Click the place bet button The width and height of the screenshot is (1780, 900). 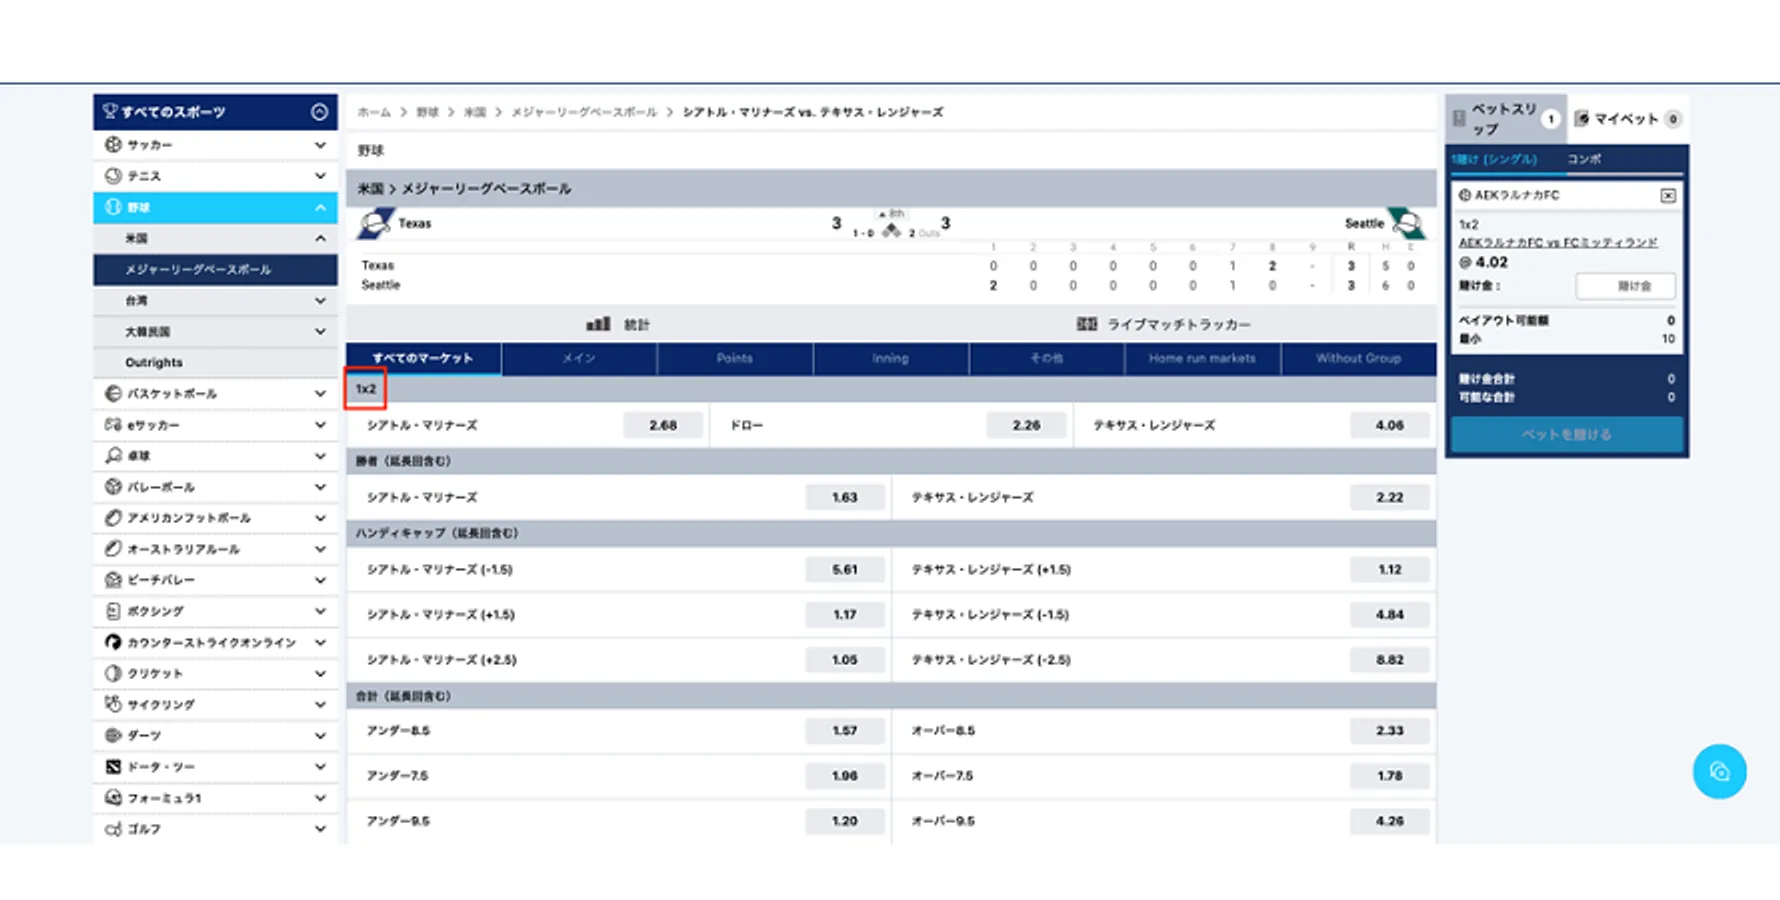pos(1567,435)
